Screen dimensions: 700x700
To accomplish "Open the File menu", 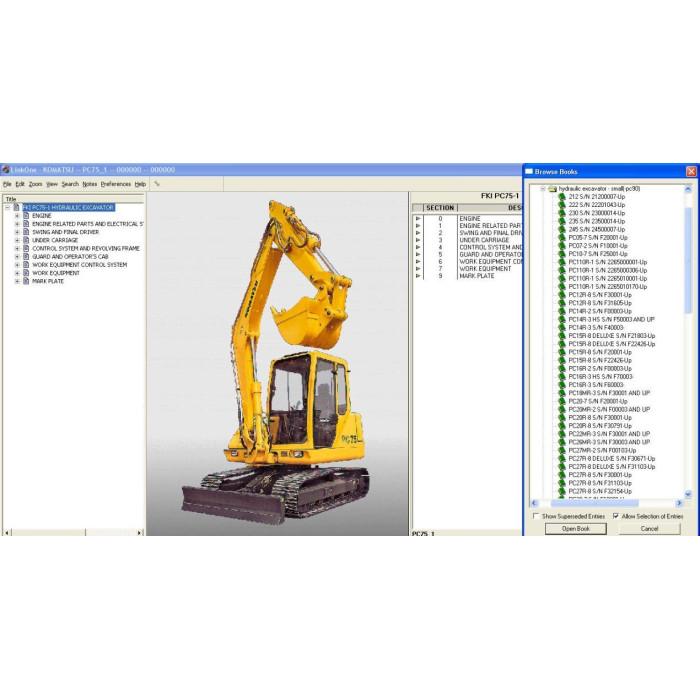I will (x=7, y=184).
